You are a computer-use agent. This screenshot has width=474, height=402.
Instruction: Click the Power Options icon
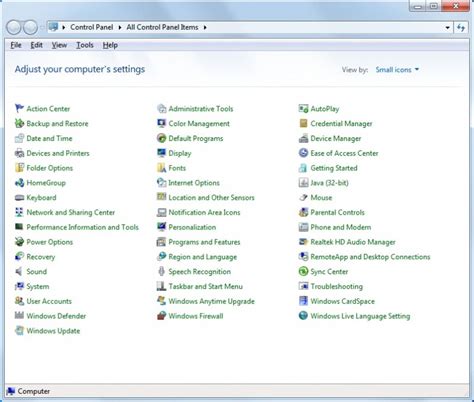(x=19, y=242)
